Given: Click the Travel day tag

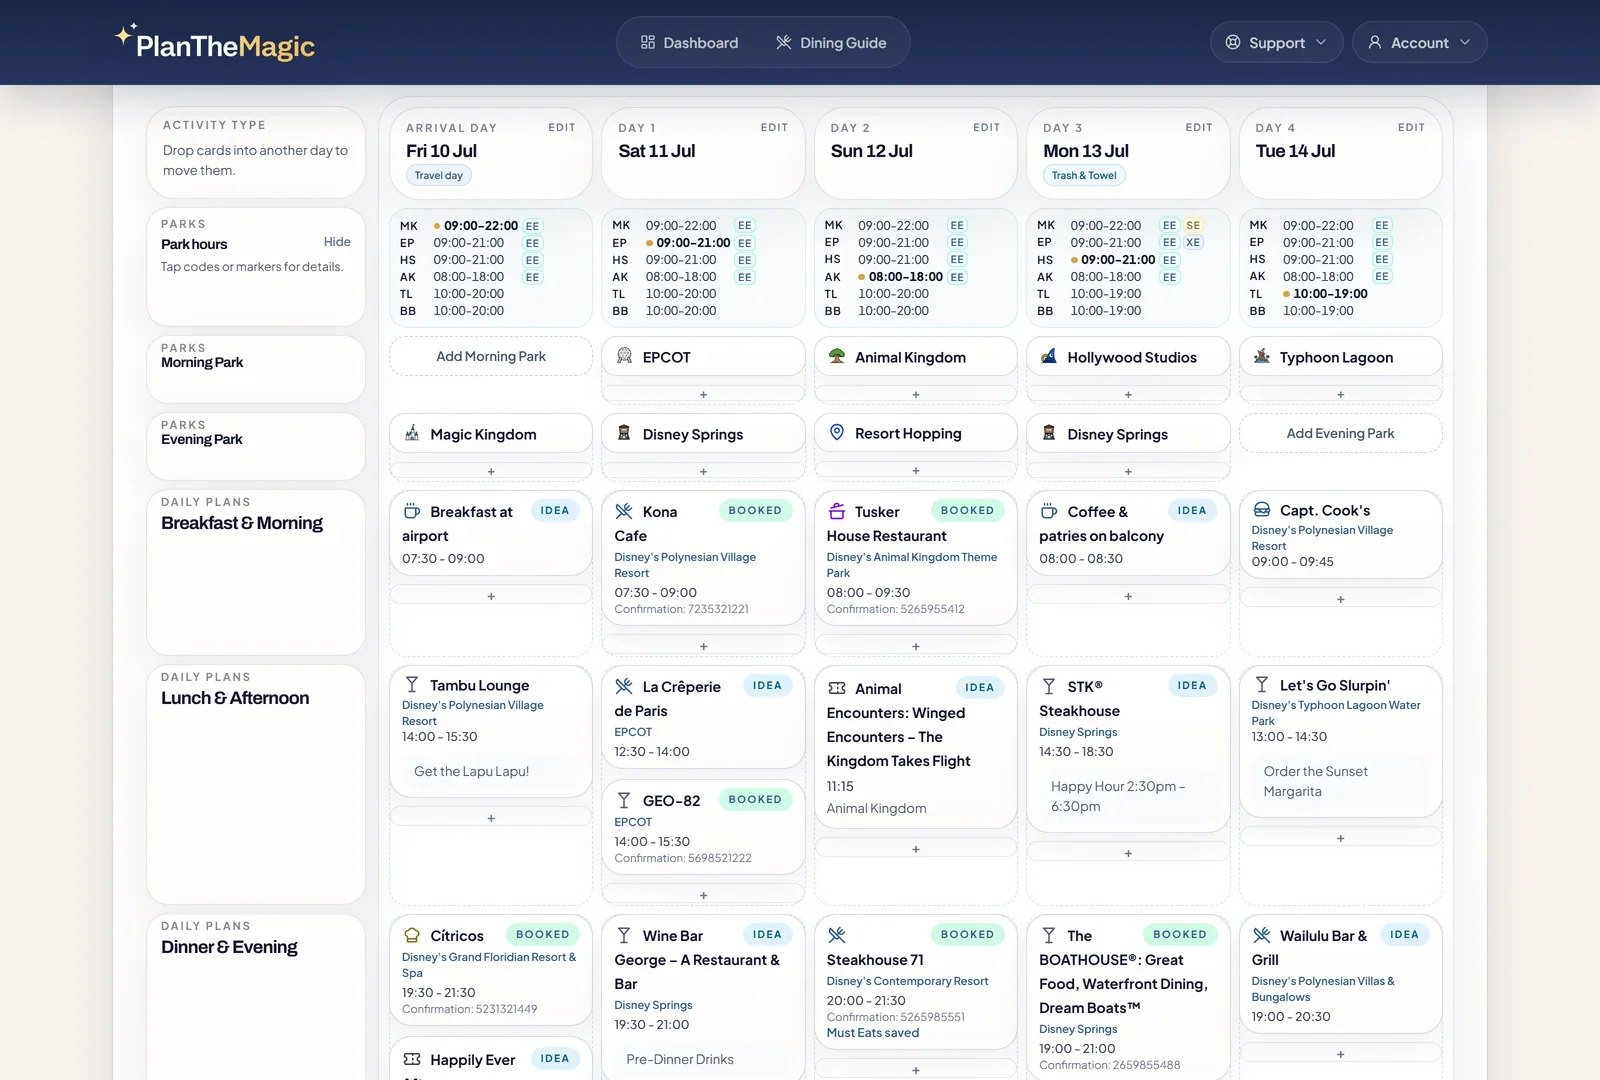Looking at the screenshot, I should (x=439, y=176).
